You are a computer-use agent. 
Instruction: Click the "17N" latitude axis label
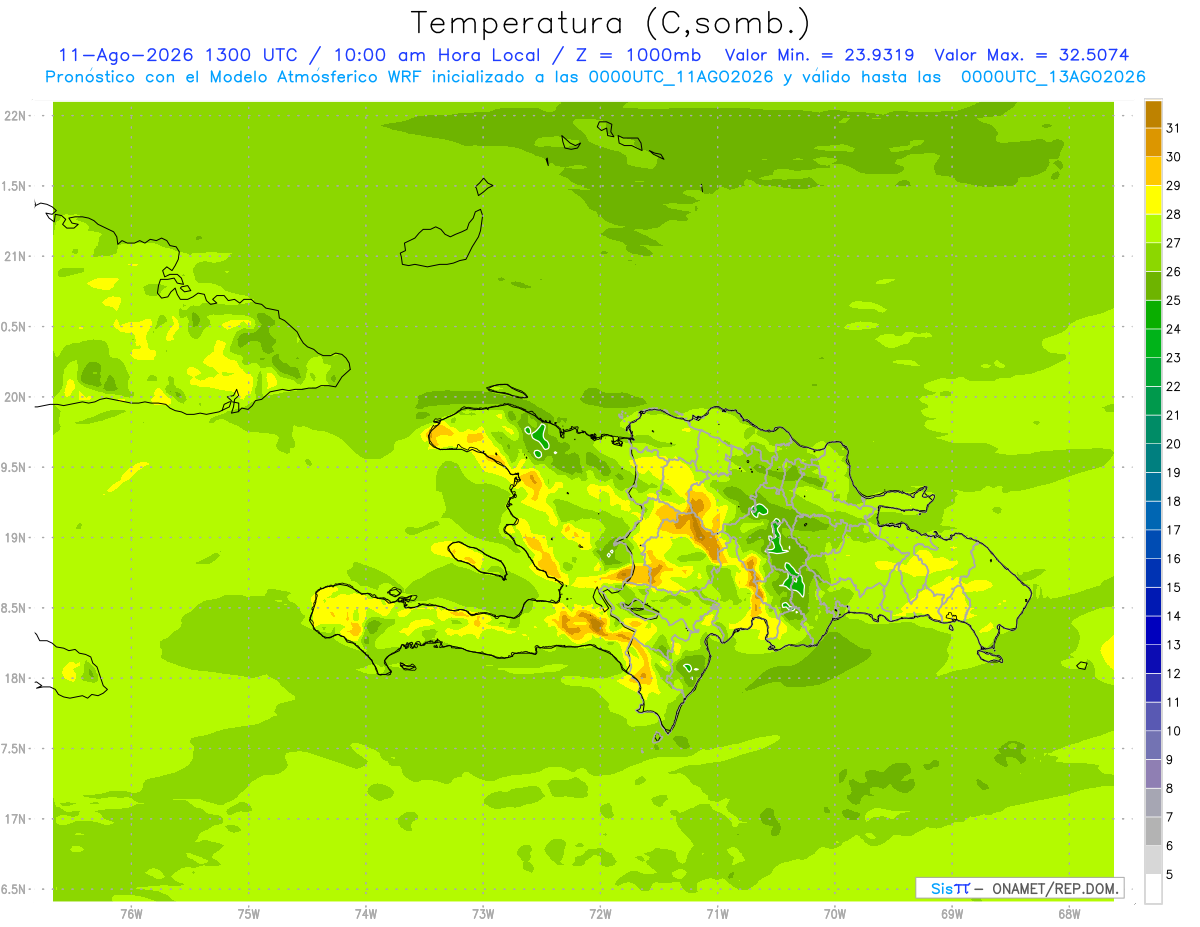pyautogui.click(x=16, y=819)
